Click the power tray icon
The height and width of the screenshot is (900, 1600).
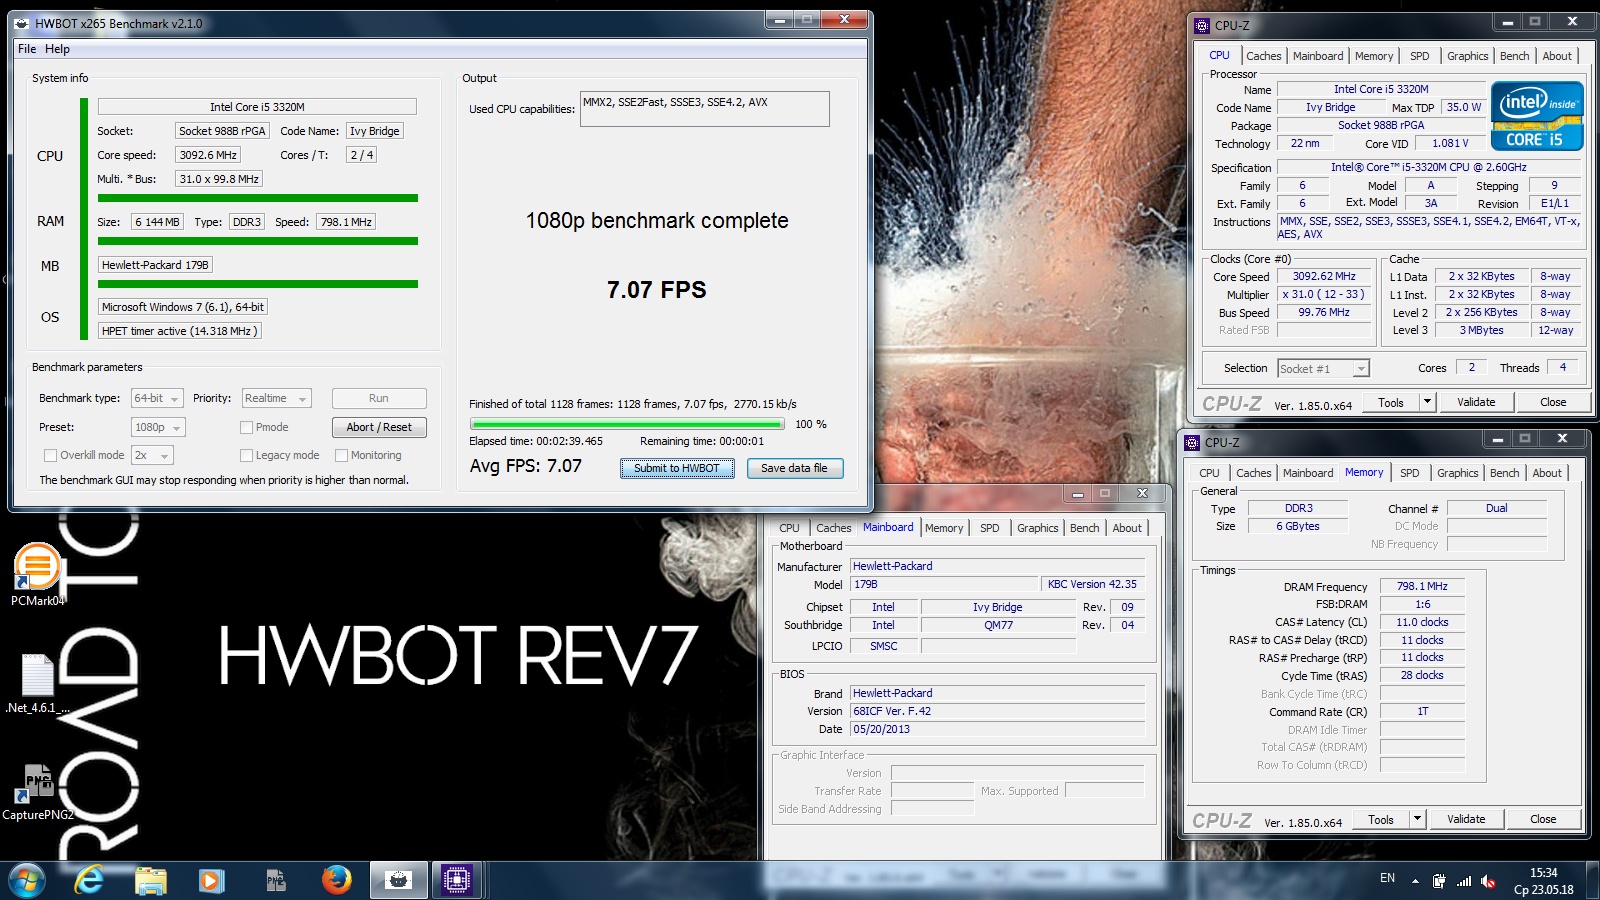tap(1439, 881)
